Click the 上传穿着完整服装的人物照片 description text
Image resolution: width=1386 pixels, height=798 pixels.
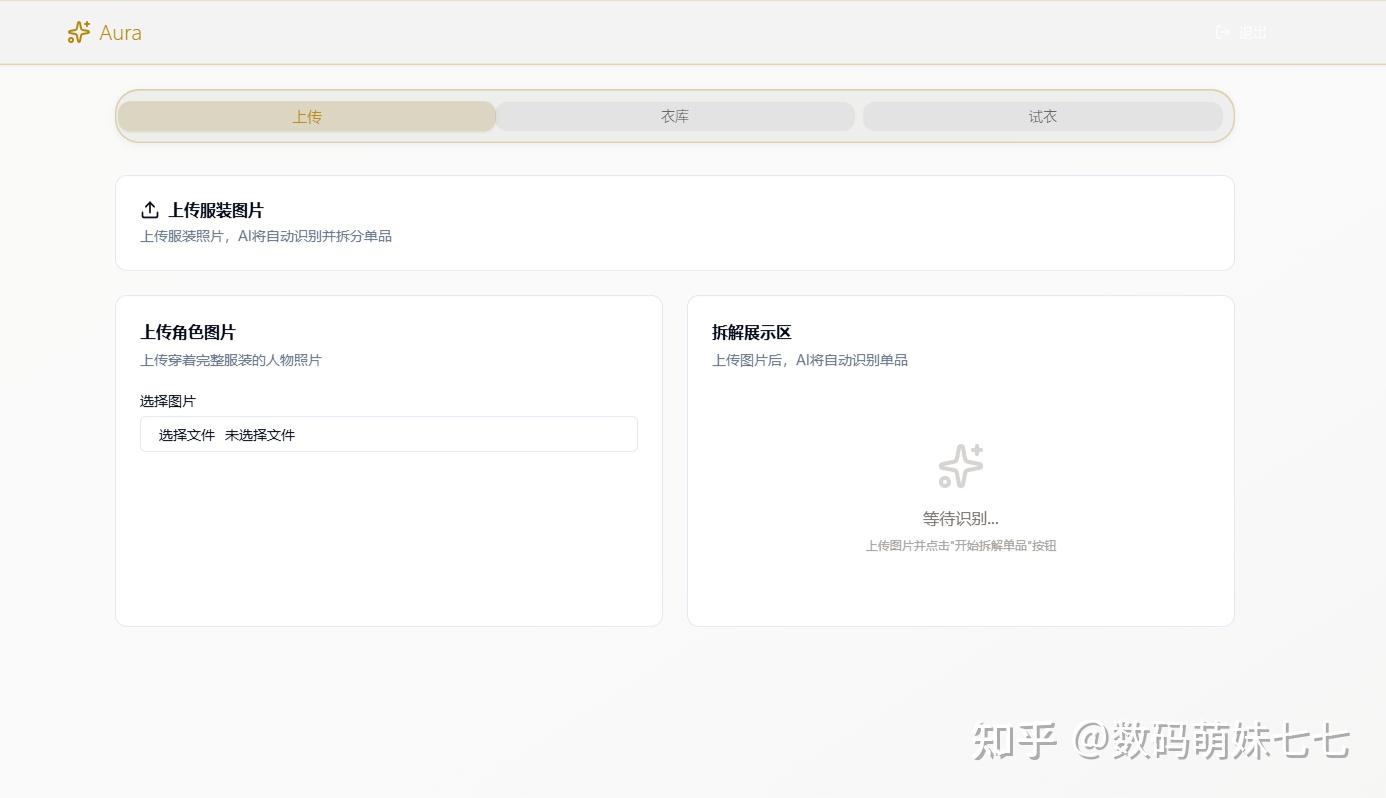pyautogui.click(x=230, y=360)
